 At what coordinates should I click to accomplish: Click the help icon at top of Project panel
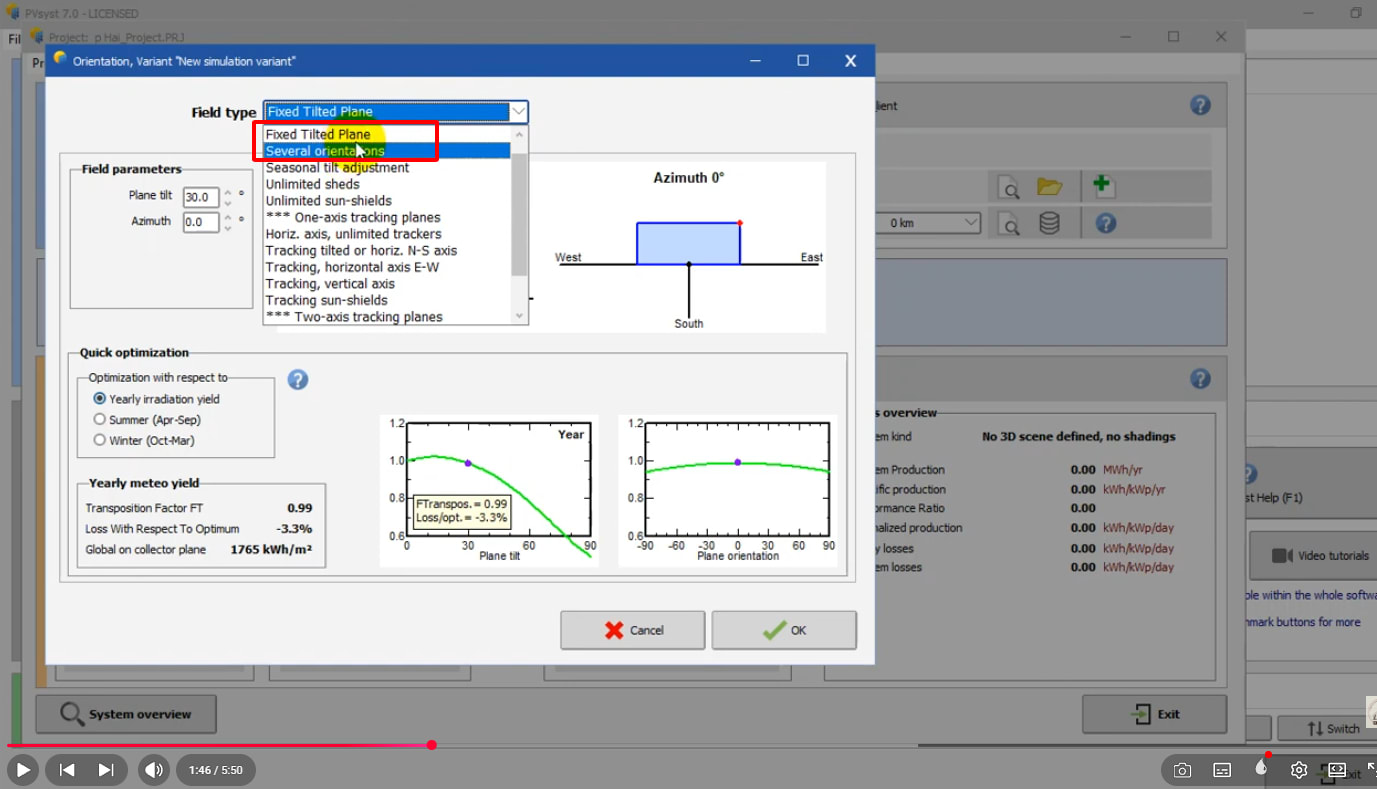(1201, 105)
